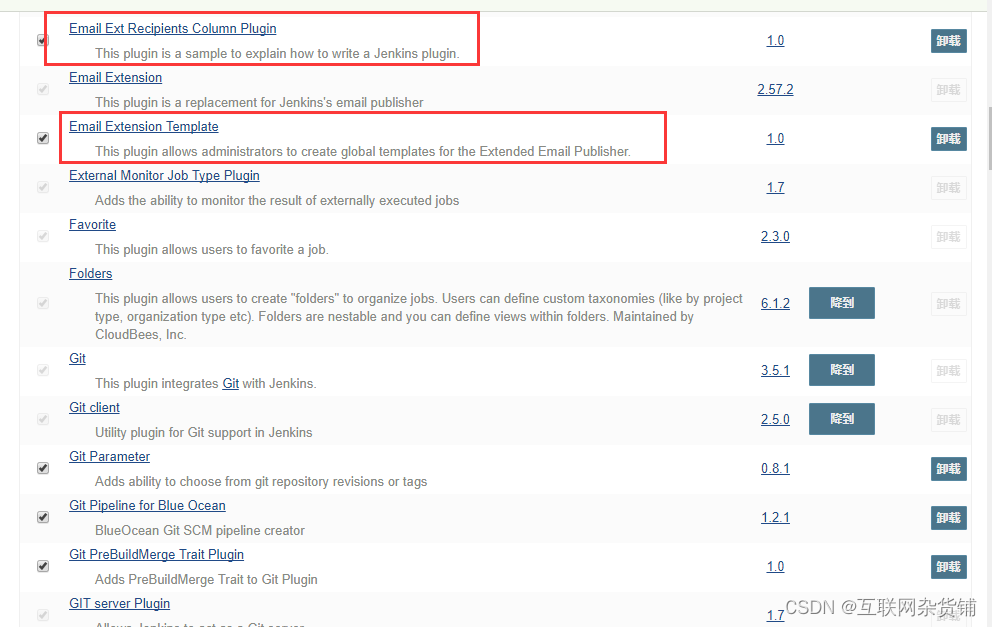Click the Favorite plugin checkbox
Image resolution: width=992 pixels, height=627 pixels.
point(43,236)
